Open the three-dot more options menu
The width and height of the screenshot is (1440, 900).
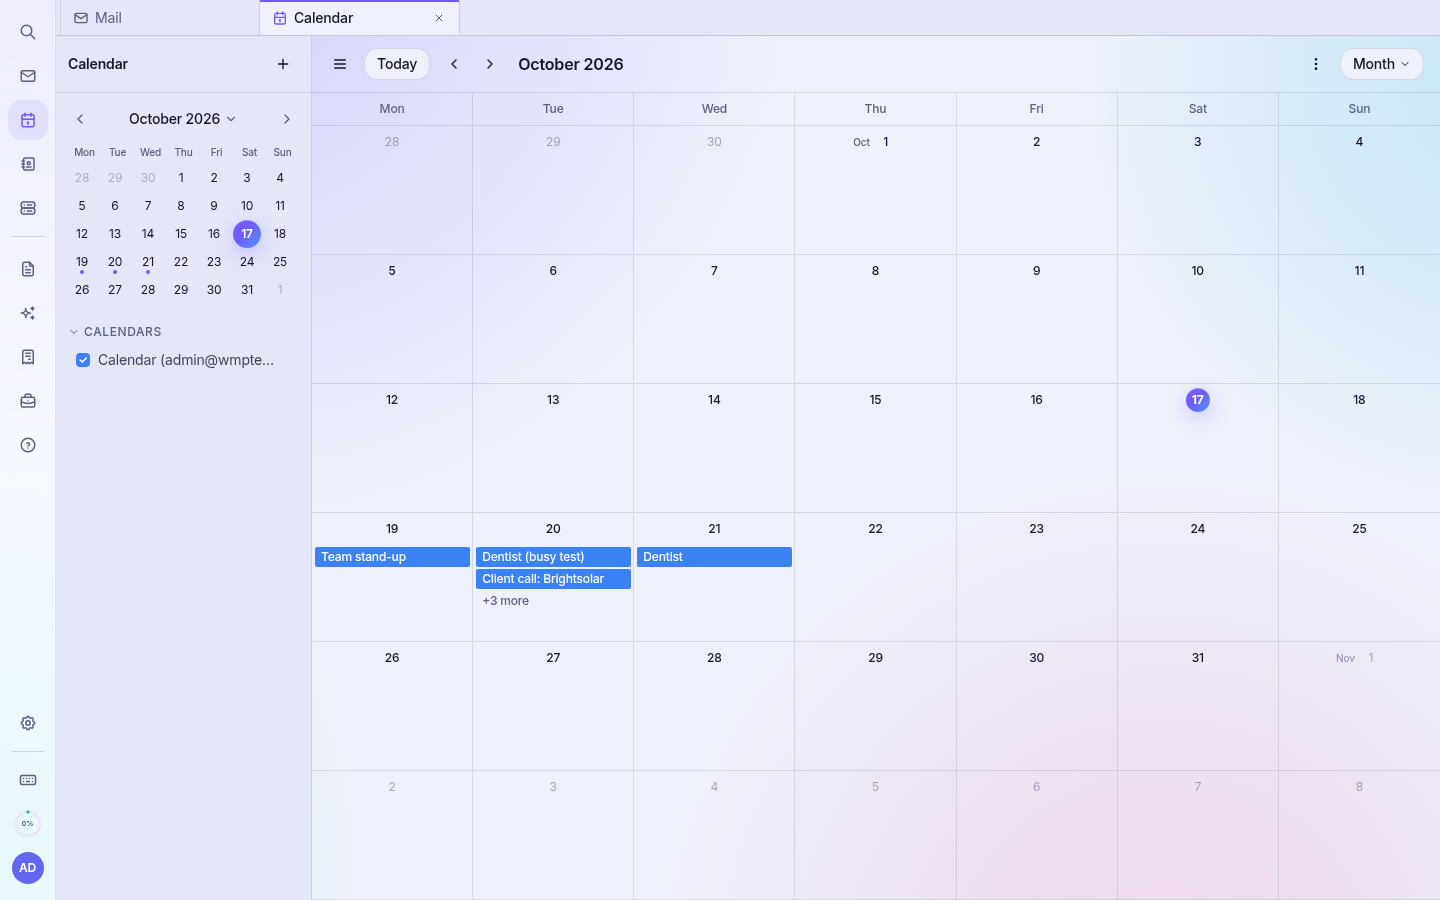pyautogui.click(x=1316, y=64)
